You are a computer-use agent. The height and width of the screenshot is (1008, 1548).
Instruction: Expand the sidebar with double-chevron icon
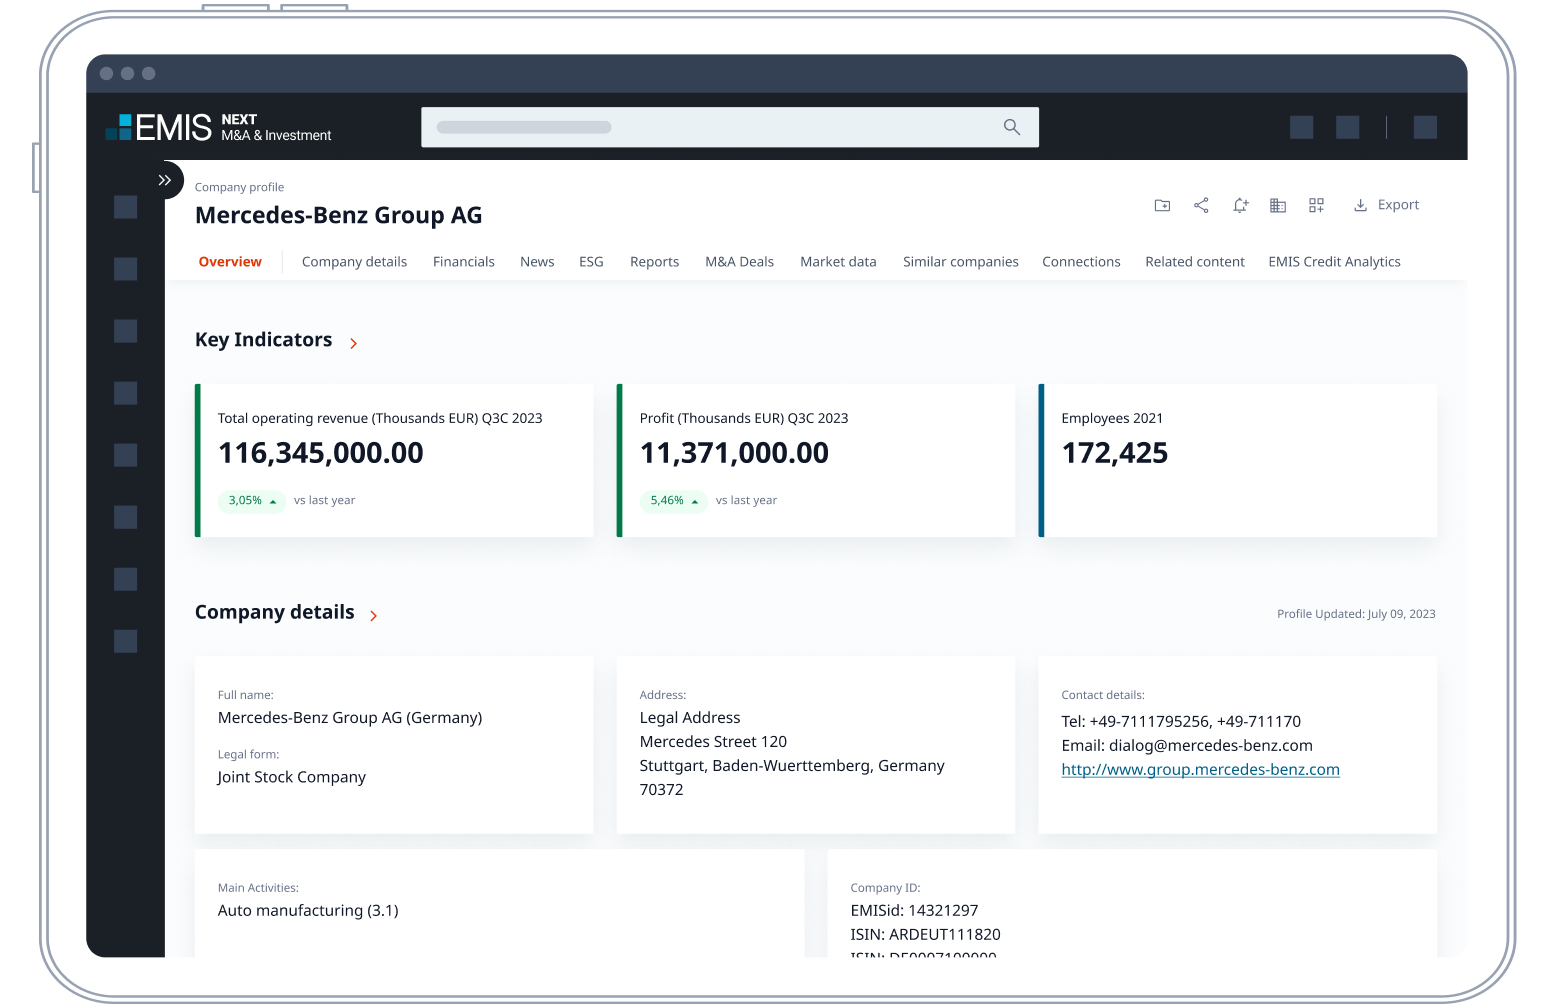click(165, 180)
